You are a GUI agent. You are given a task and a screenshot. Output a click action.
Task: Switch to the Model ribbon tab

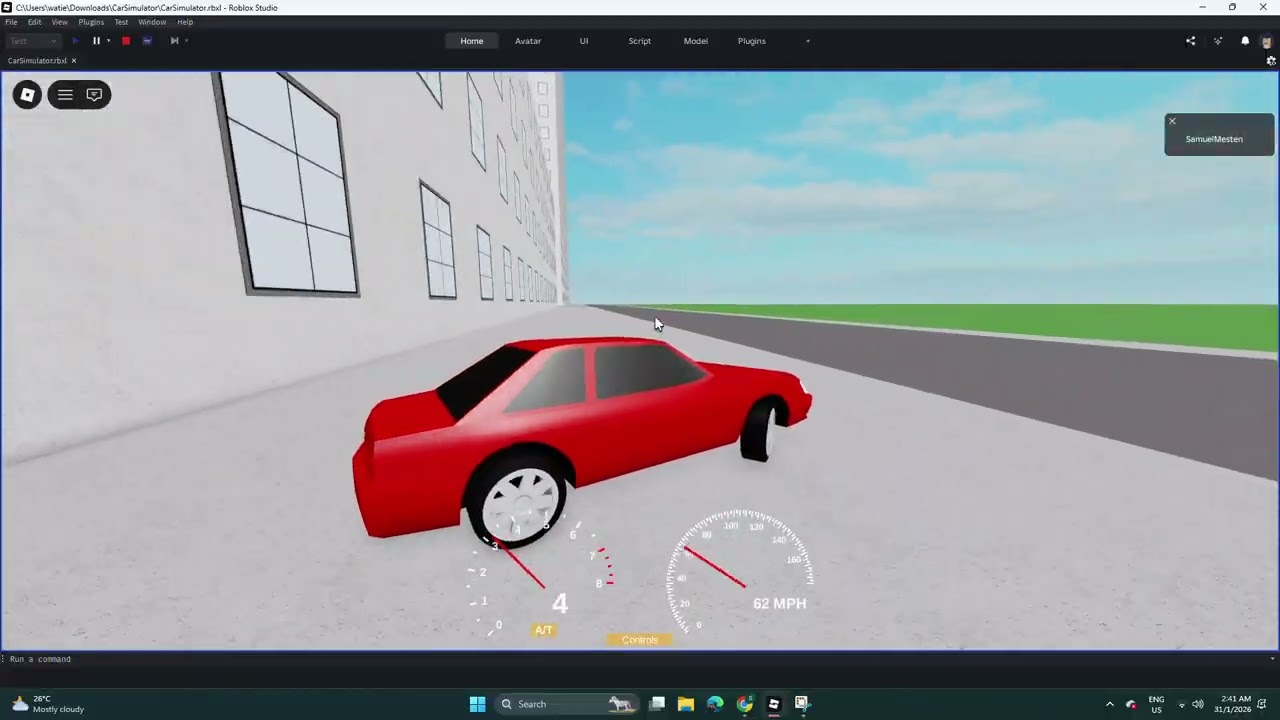(x=696, y=41)
